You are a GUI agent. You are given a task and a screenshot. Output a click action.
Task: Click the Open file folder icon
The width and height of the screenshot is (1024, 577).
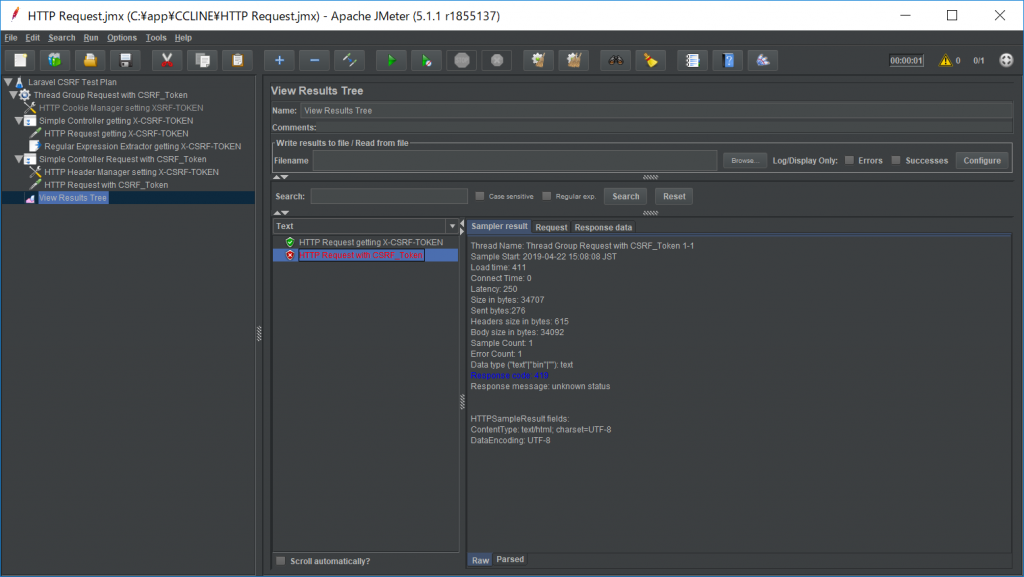tap(90, 61)
